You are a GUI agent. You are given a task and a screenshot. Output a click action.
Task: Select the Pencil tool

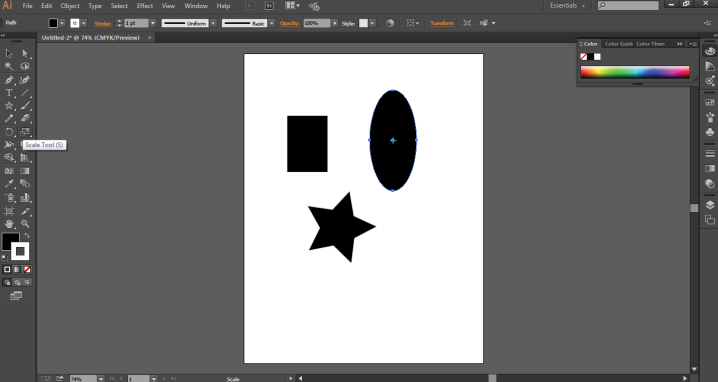point(9,119)
